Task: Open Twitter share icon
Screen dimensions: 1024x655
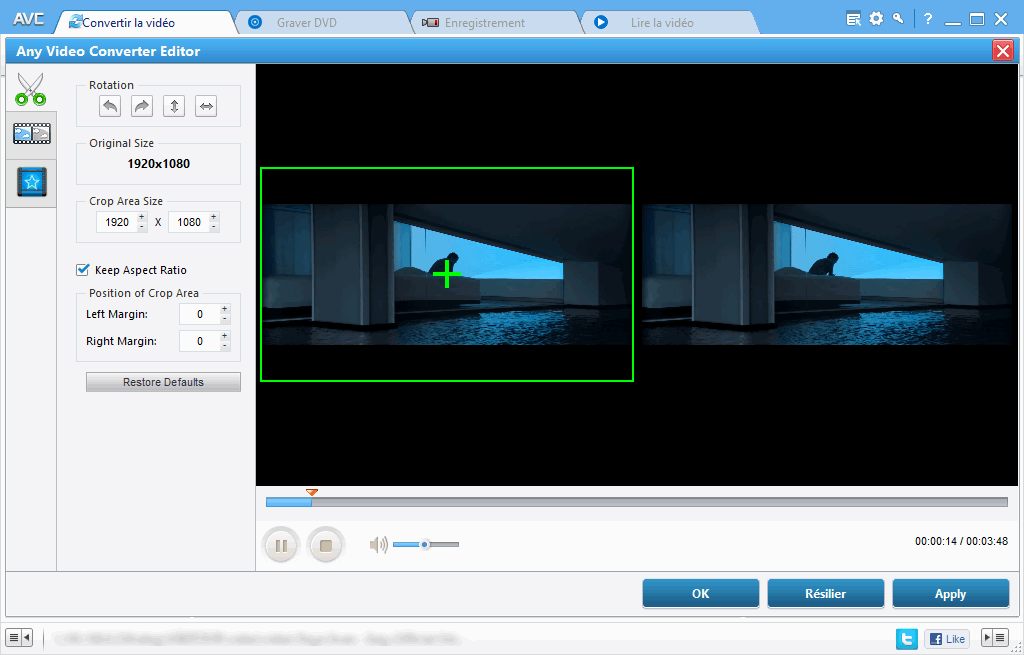Action: coord(906,639)
